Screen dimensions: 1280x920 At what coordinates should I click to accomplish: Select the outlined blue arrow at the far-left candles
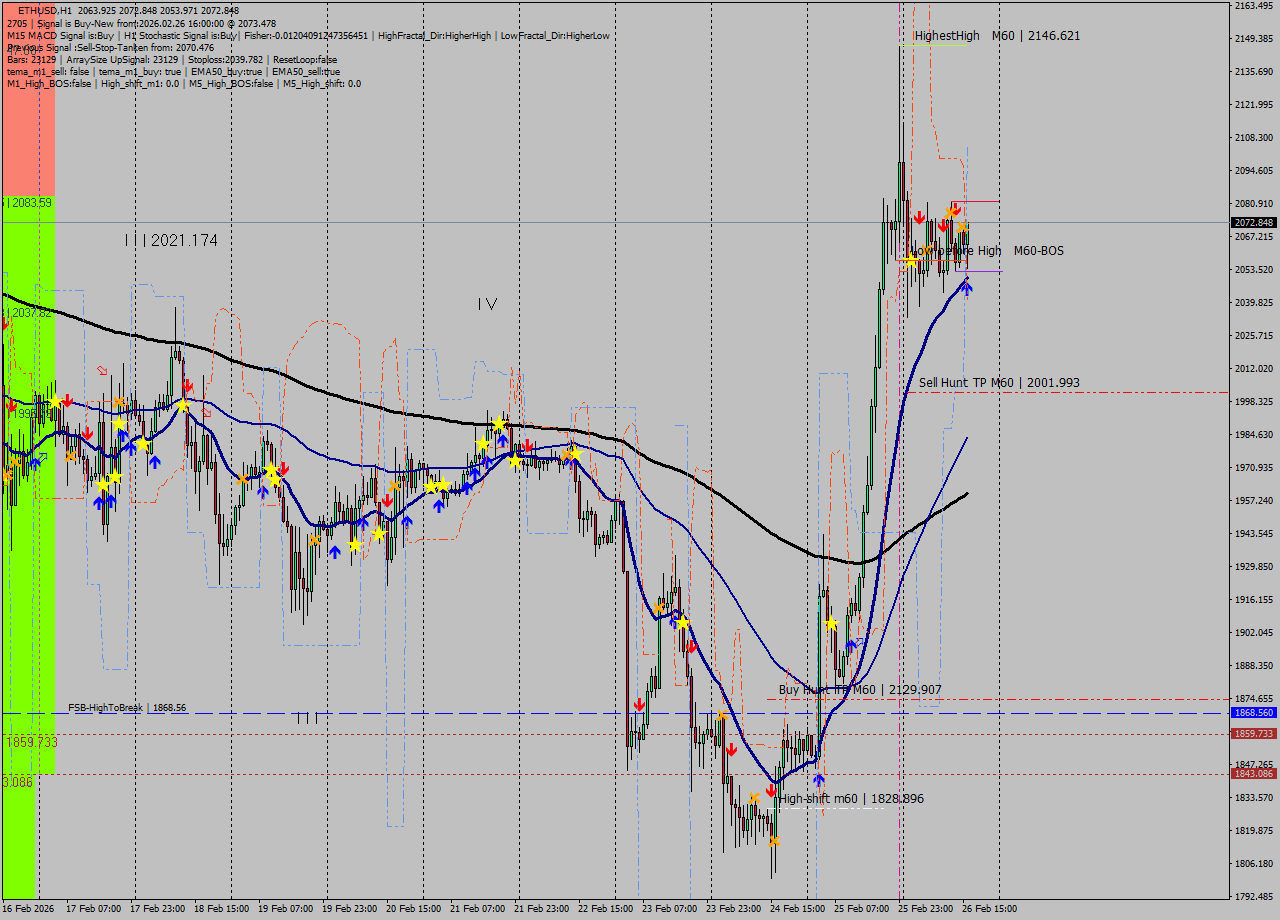pos(43,456)
